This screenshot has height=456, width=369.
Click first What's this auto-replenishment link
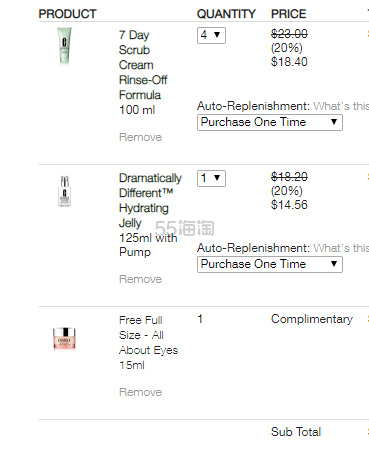341,106
